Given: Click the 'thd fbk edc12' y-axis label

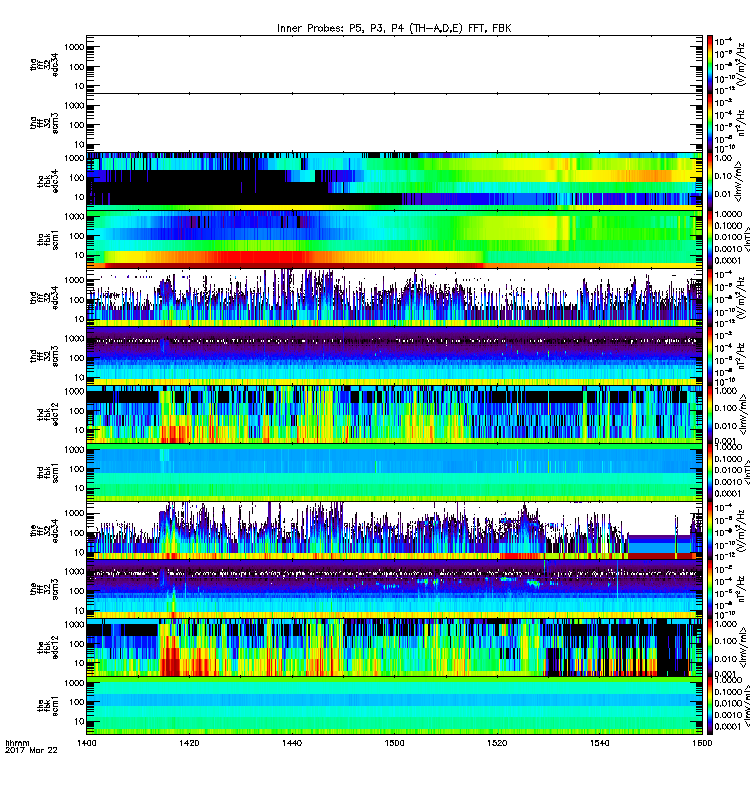Looking at the screenshot, I should point(48,414).
